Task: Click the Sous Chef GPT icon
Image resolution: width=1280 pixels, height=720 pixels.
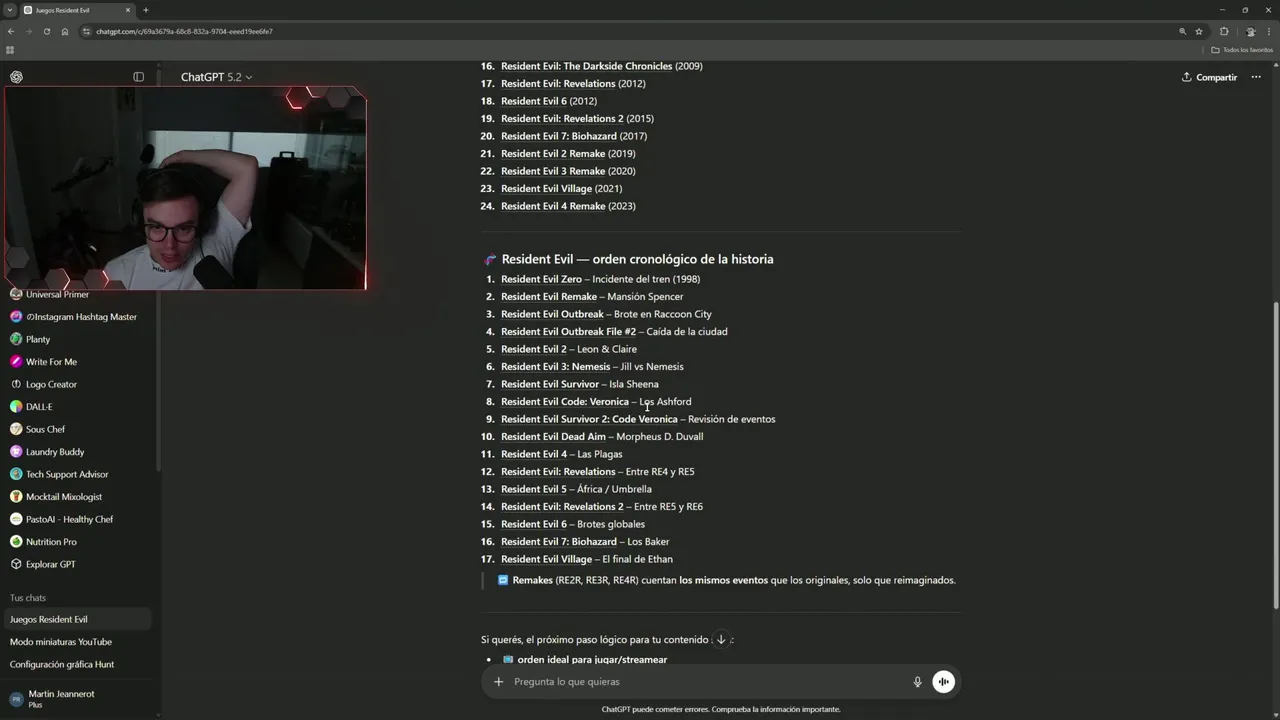Action: point(16,429)
